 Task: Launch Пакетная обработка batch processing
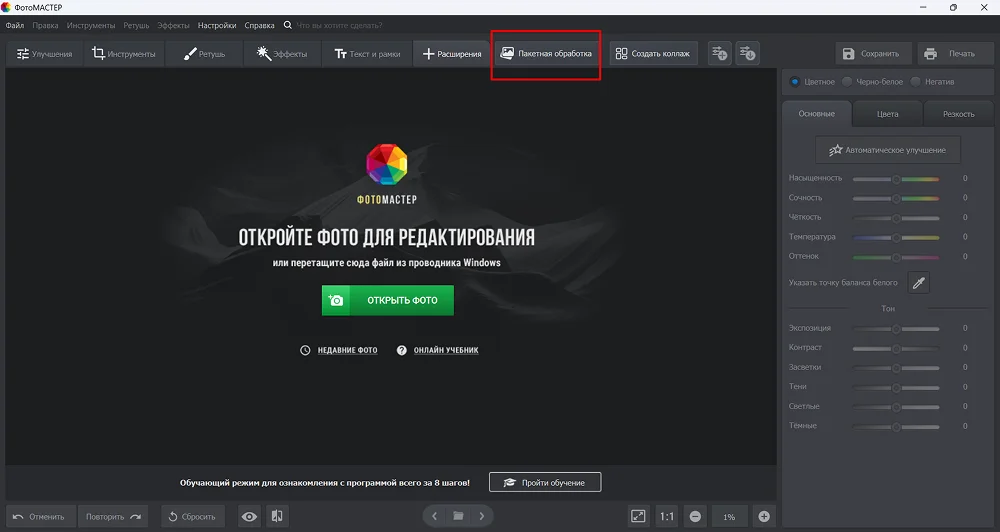tap(546, 54)
